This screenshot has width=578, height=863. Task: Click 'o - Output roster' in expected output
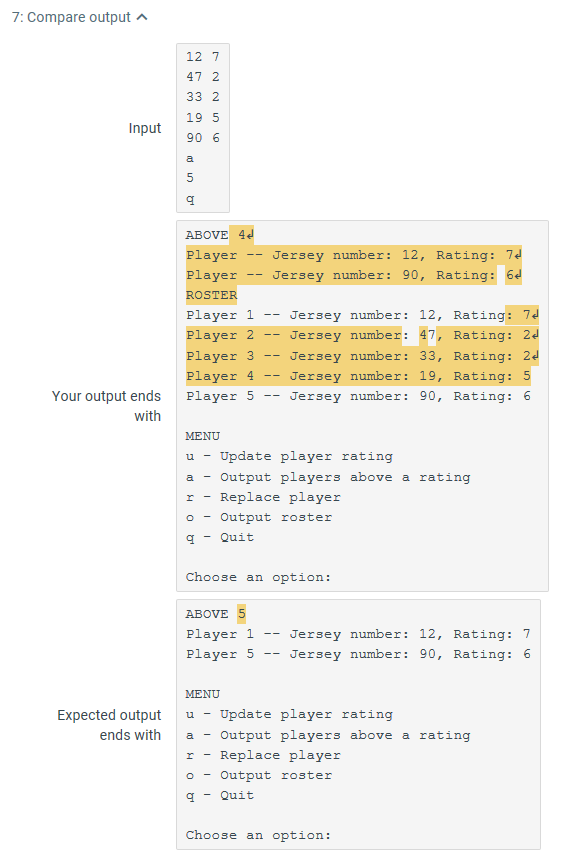259,775
